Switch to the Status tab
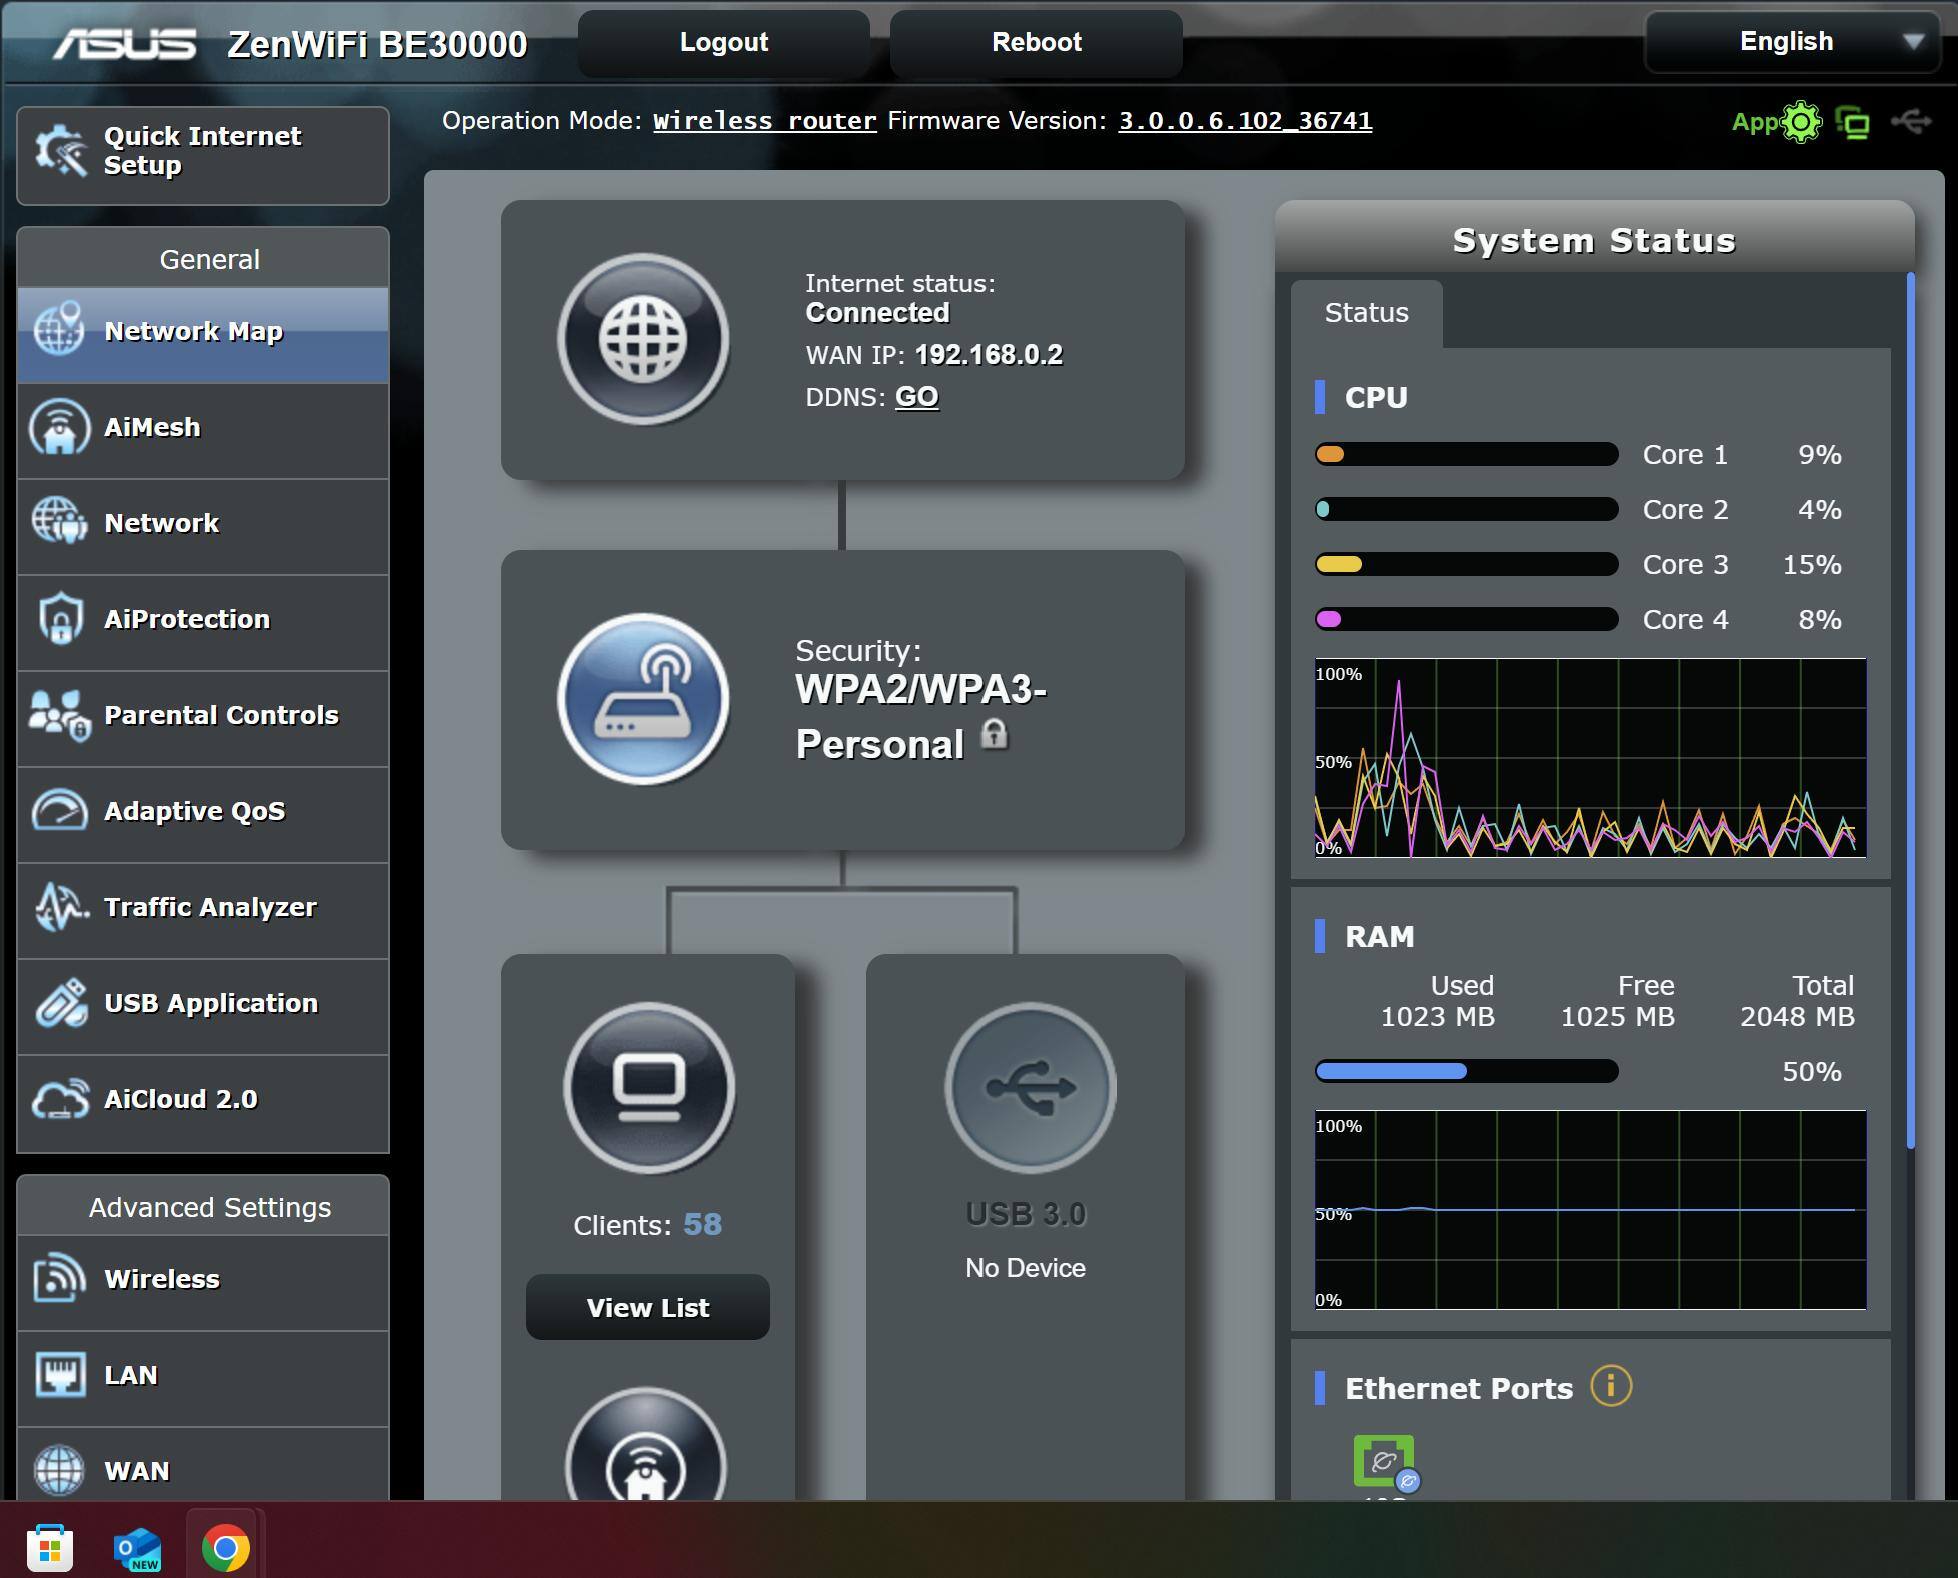The width and height of the screenshot is (1958, 1578). point(1366,313)
